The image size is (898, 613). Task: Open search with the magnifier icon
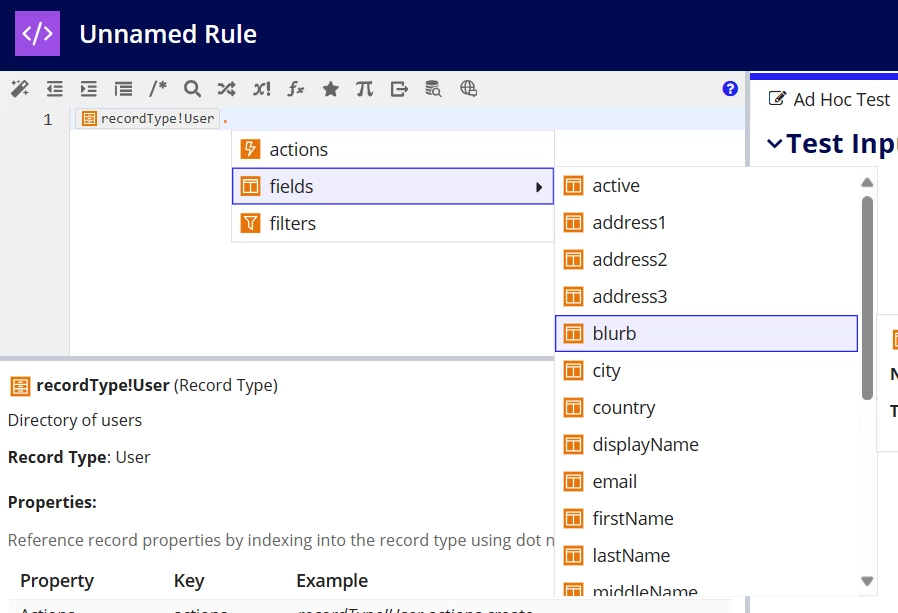point(192,89)
